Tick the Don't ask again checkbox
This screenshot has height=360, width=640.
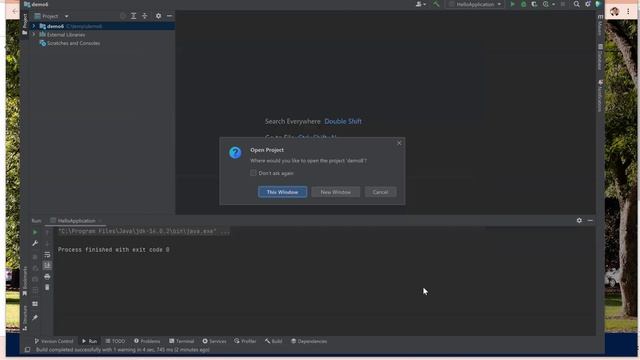[x=253, y=173]
